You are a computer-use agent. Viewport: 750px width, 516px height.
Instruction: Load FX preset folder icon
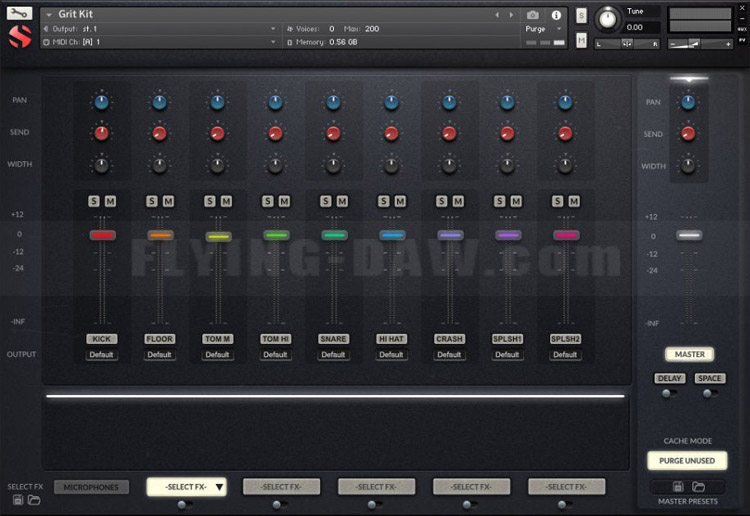pos(34,500)
